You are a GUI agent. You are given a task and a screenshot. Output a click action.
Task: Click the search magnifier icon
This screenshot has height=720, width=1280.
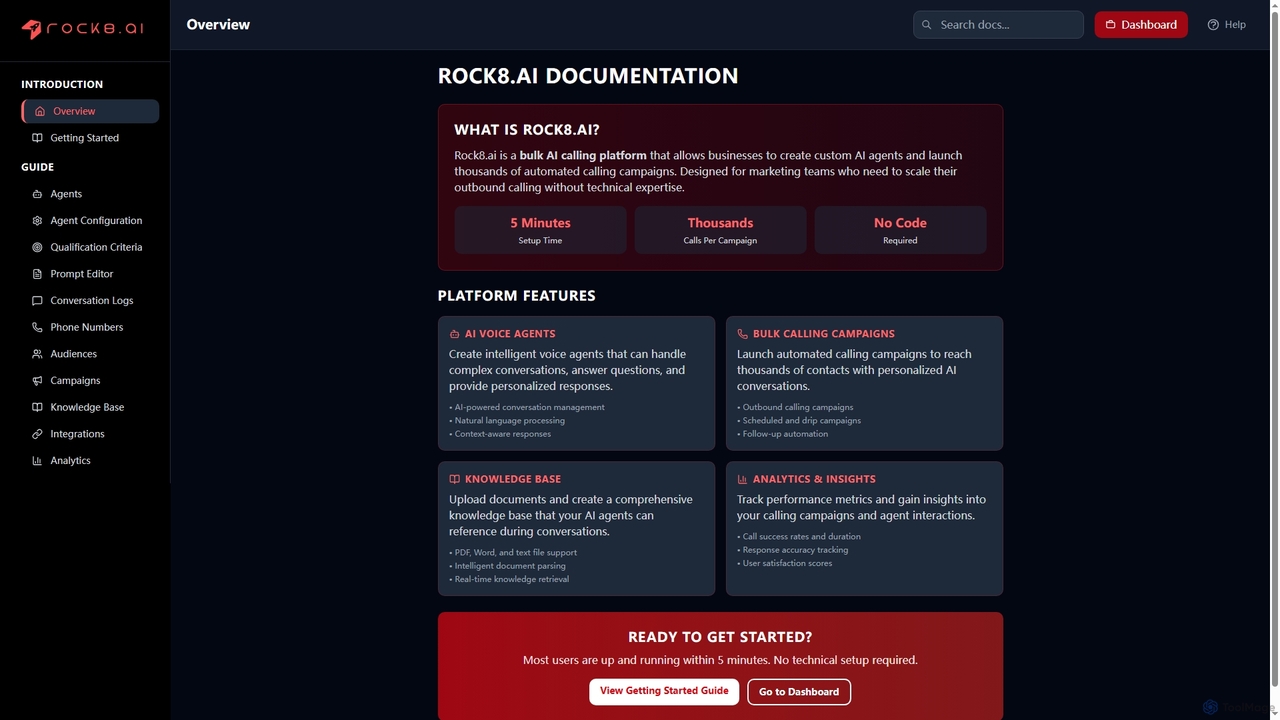coord(927,25)
